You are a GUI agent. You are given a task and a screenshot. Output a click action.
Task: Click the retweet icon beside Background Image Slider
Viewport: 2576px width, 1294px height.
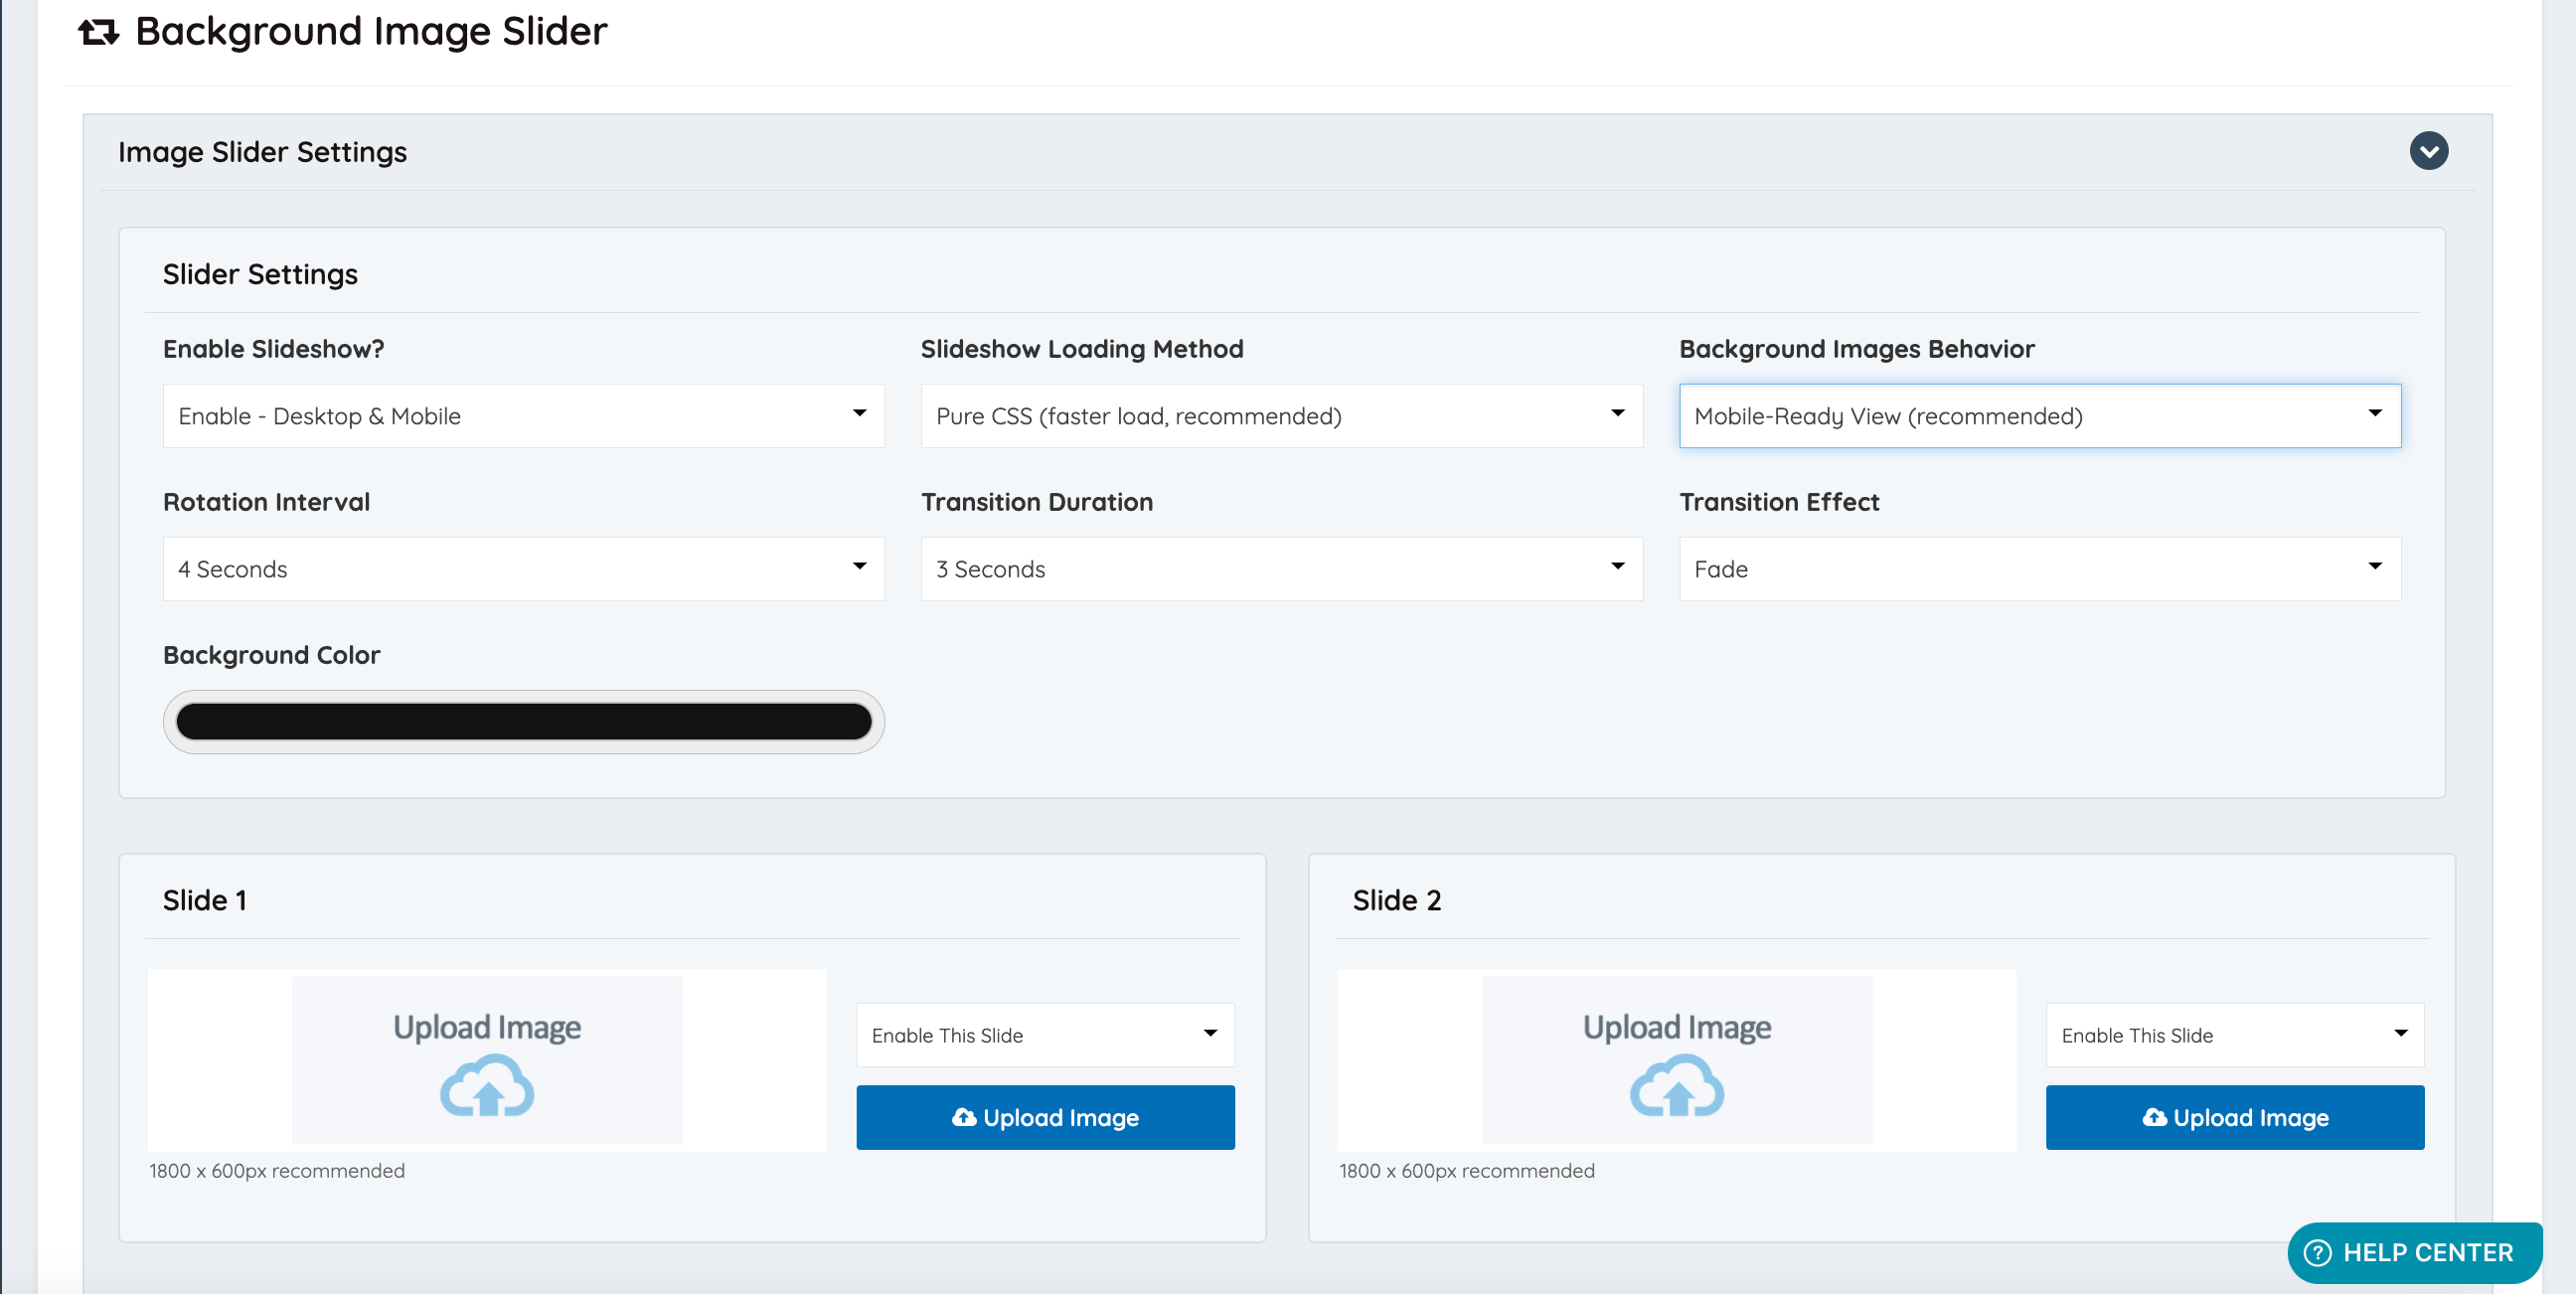(98, 33)
